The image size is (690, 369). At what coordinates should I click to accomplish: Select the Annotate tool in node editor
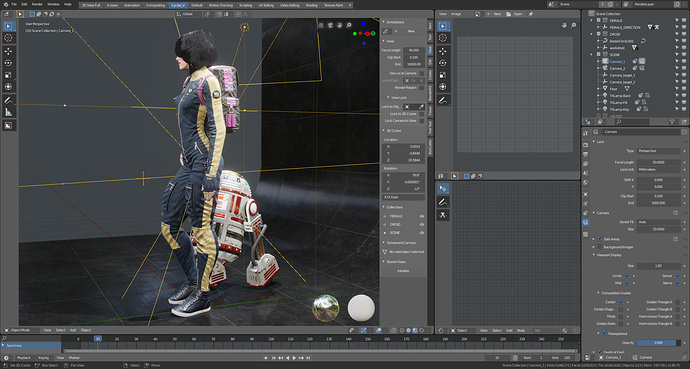(x=443, y=202)
